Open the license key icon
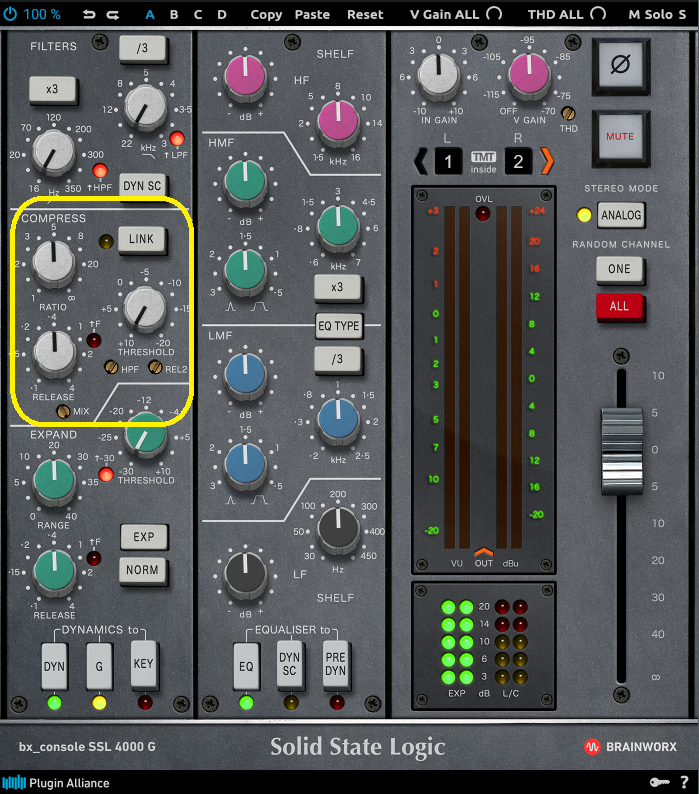This screenshot has width=699, height=794. click(x=659, y=782)
